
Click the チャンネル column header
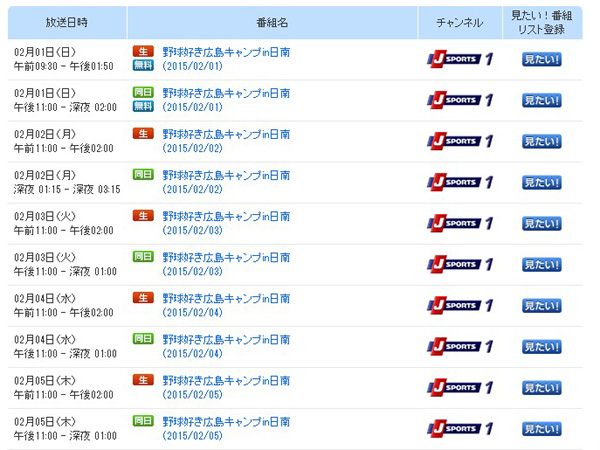pos(460,22)
